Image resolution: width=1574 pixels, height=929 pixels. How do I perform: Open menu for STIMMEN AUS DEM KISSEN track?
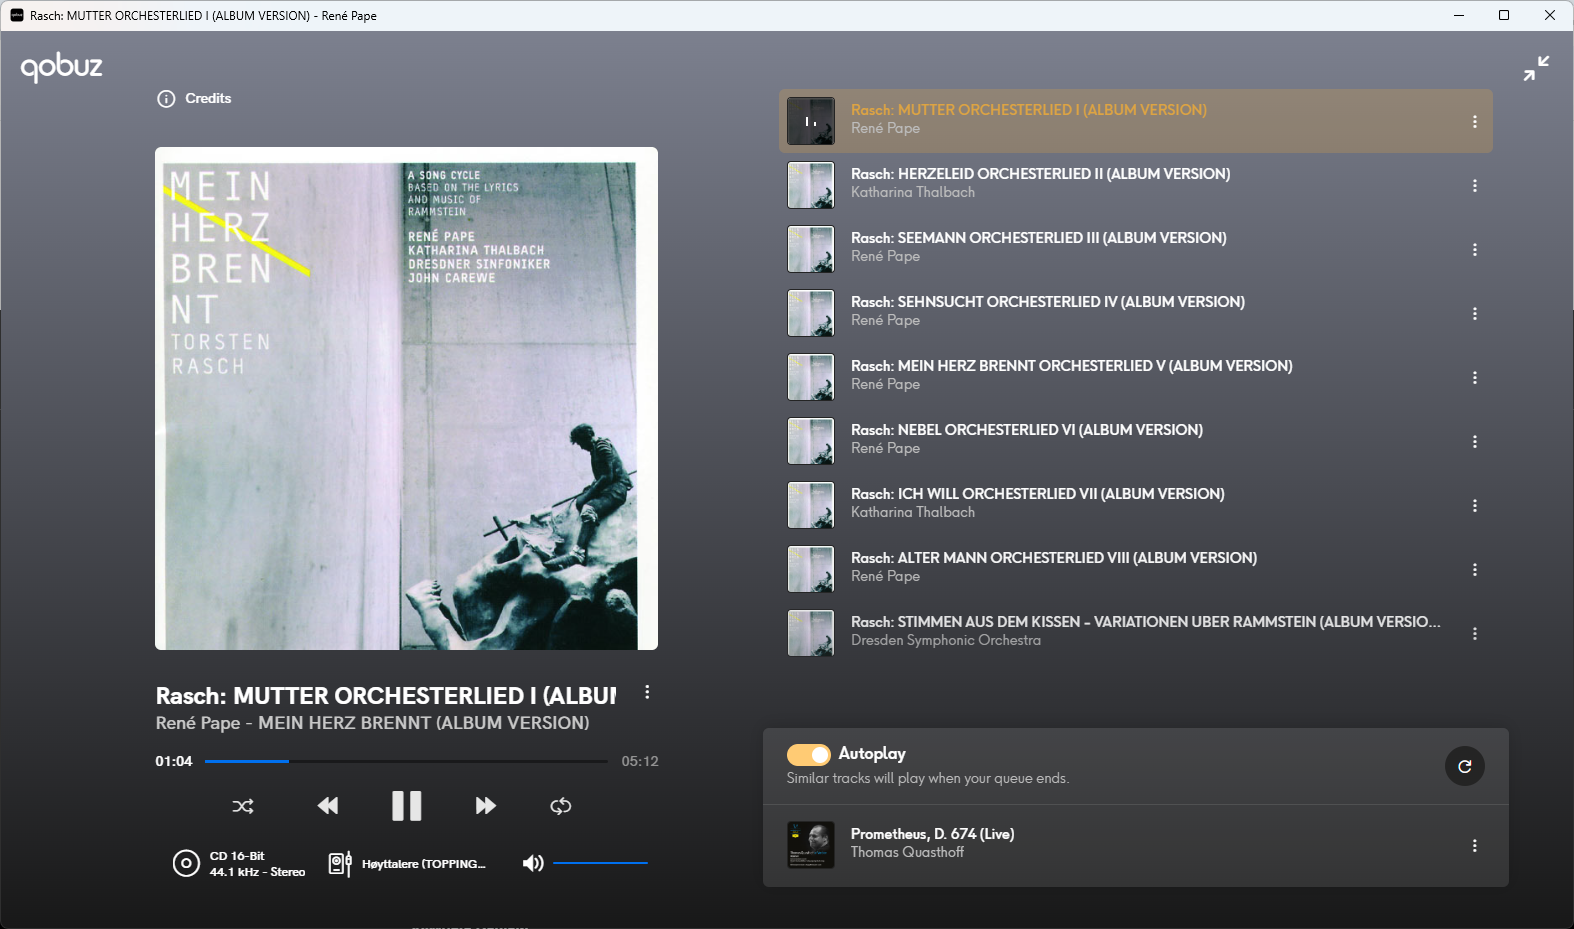tap(1474, 634)
